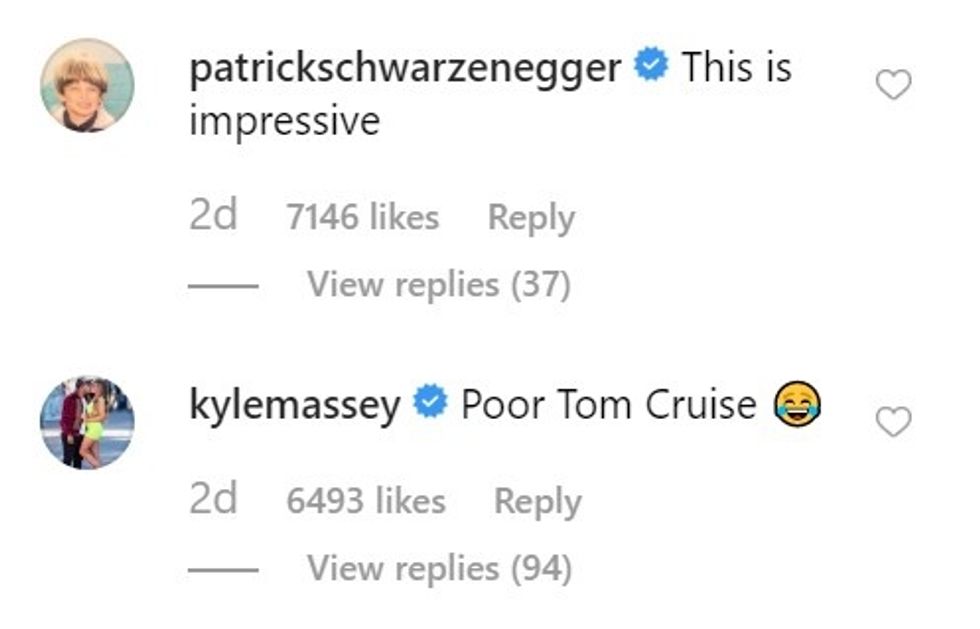The height and width of the screenshot is (629, 980).
Task: Click the laughing emoji in kylemassey's comment
Action: tap(797, 406)
